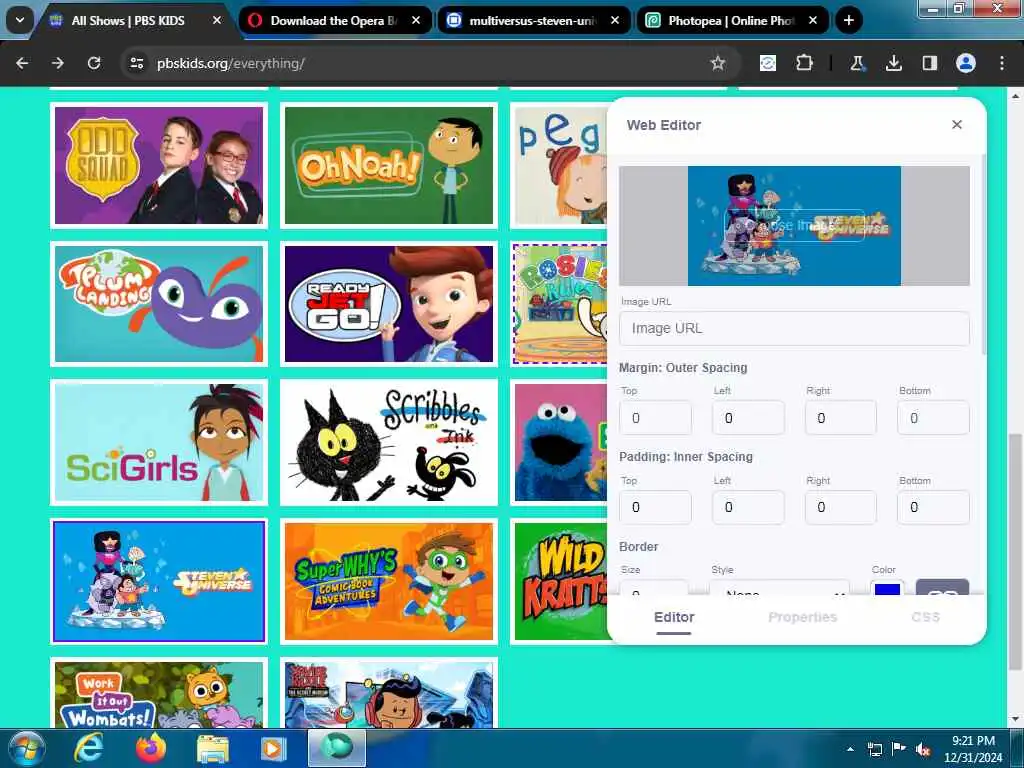The image size is (1024, 768).
Task: Click the web editor extension icon in toolbar
Action: (x=768, y=63)
